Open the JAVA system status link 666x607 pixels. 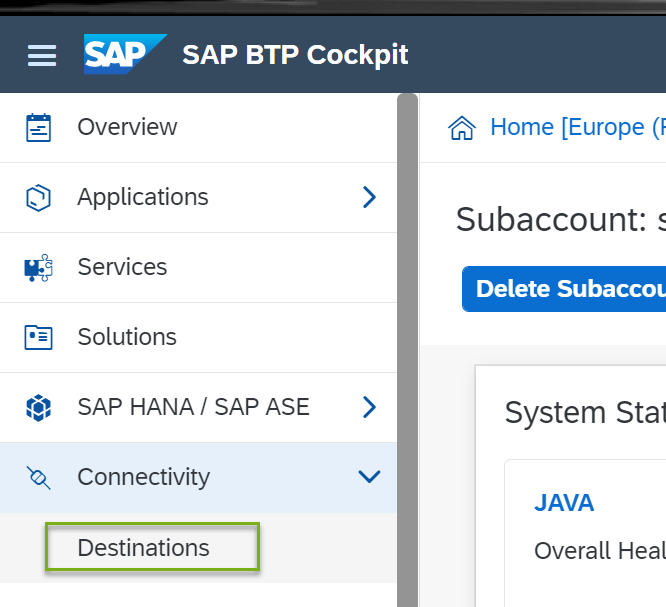tap(564, 503)
